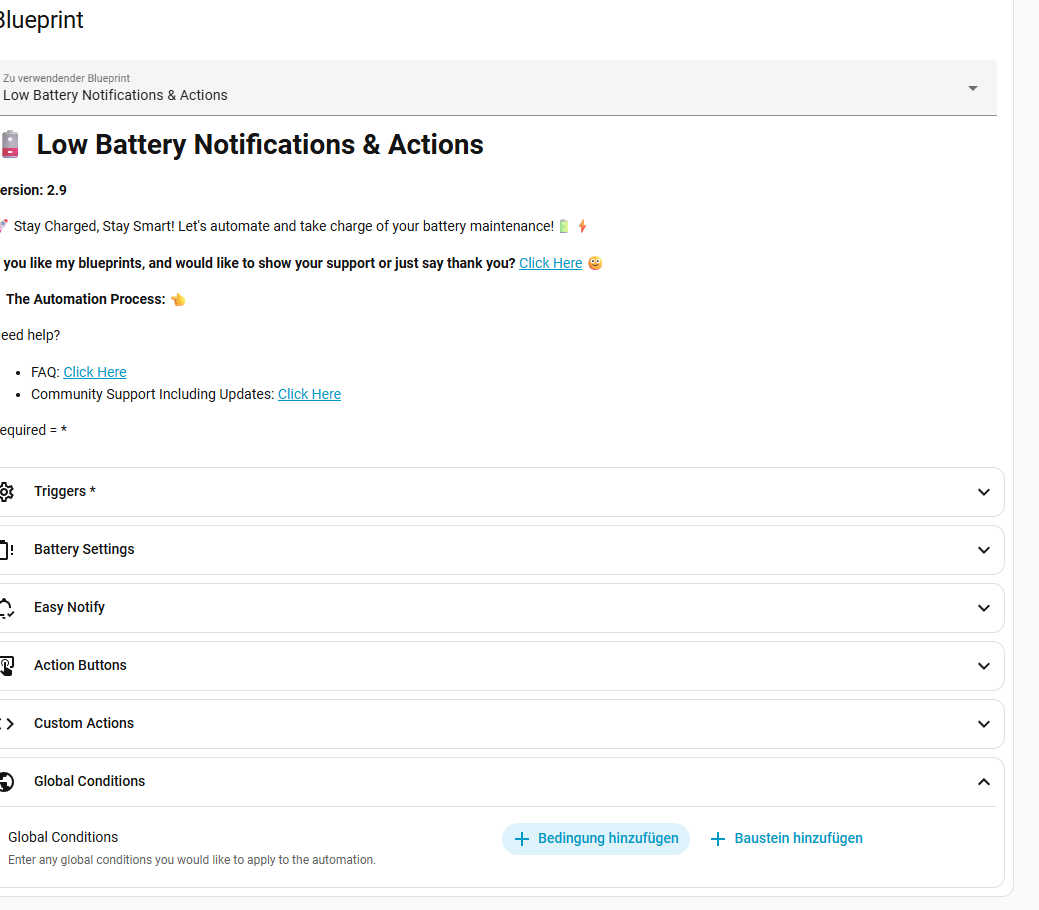Open the FAQ 'Click Here' link
This screenshot has height=910, width=1039.
coord(95,372)
